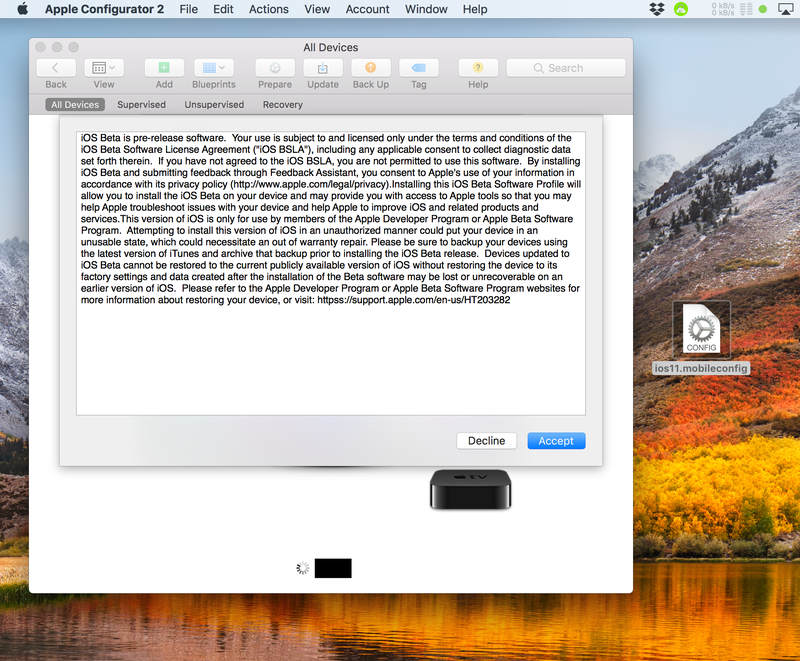Click the green dot status icon
This screenshot has height=661, width=800.
[x=763, y=9]
